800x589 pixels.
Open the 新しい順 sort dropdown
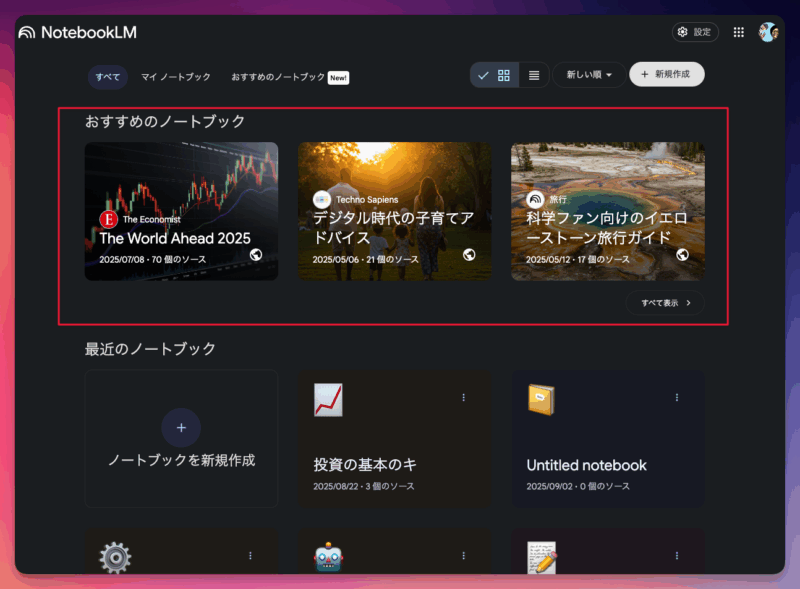[x=589, y=75]
